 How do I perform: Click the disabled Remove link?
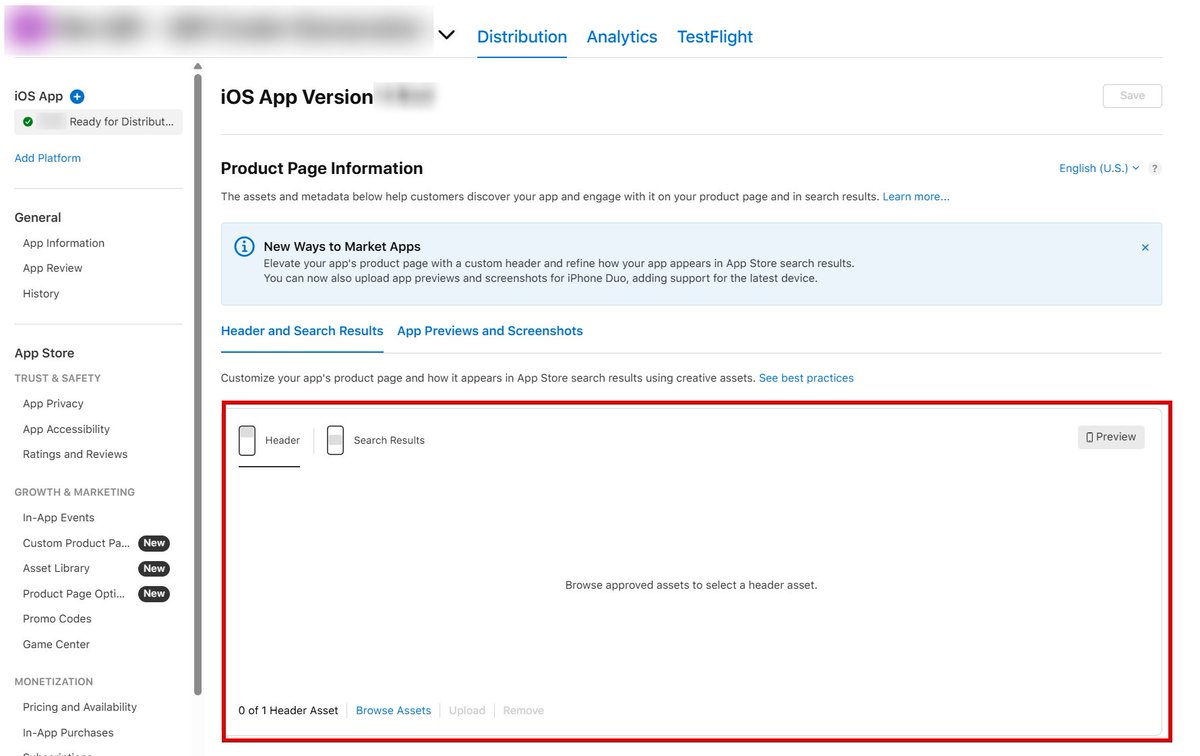tap(523, 711)
